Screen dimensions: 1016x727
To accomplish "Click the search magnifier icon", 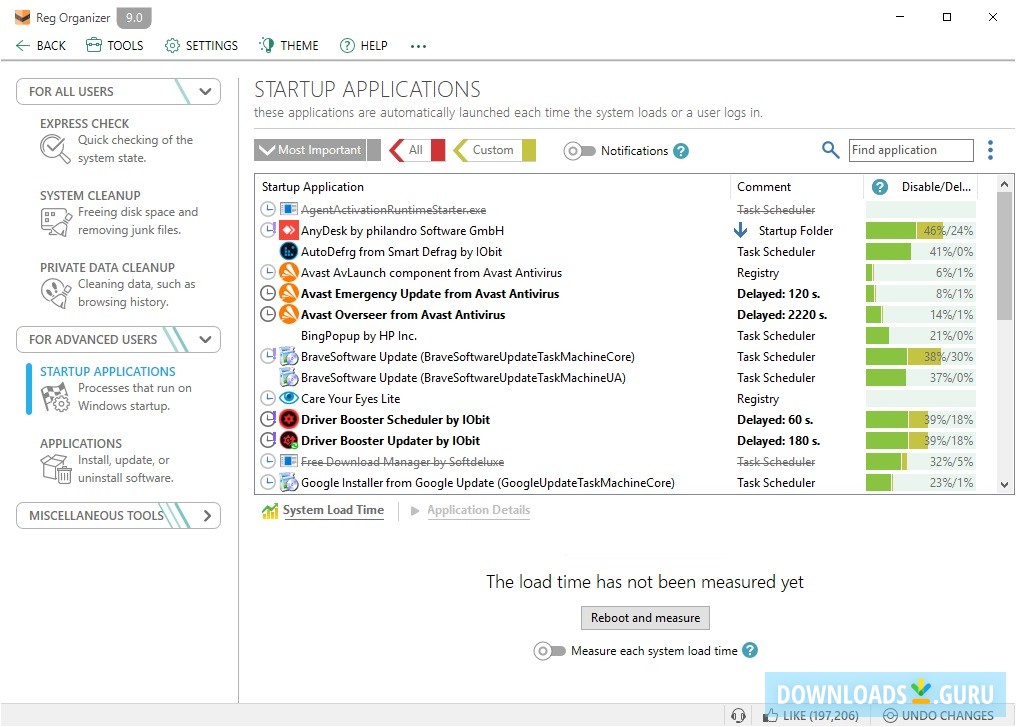I will [830, 150].
